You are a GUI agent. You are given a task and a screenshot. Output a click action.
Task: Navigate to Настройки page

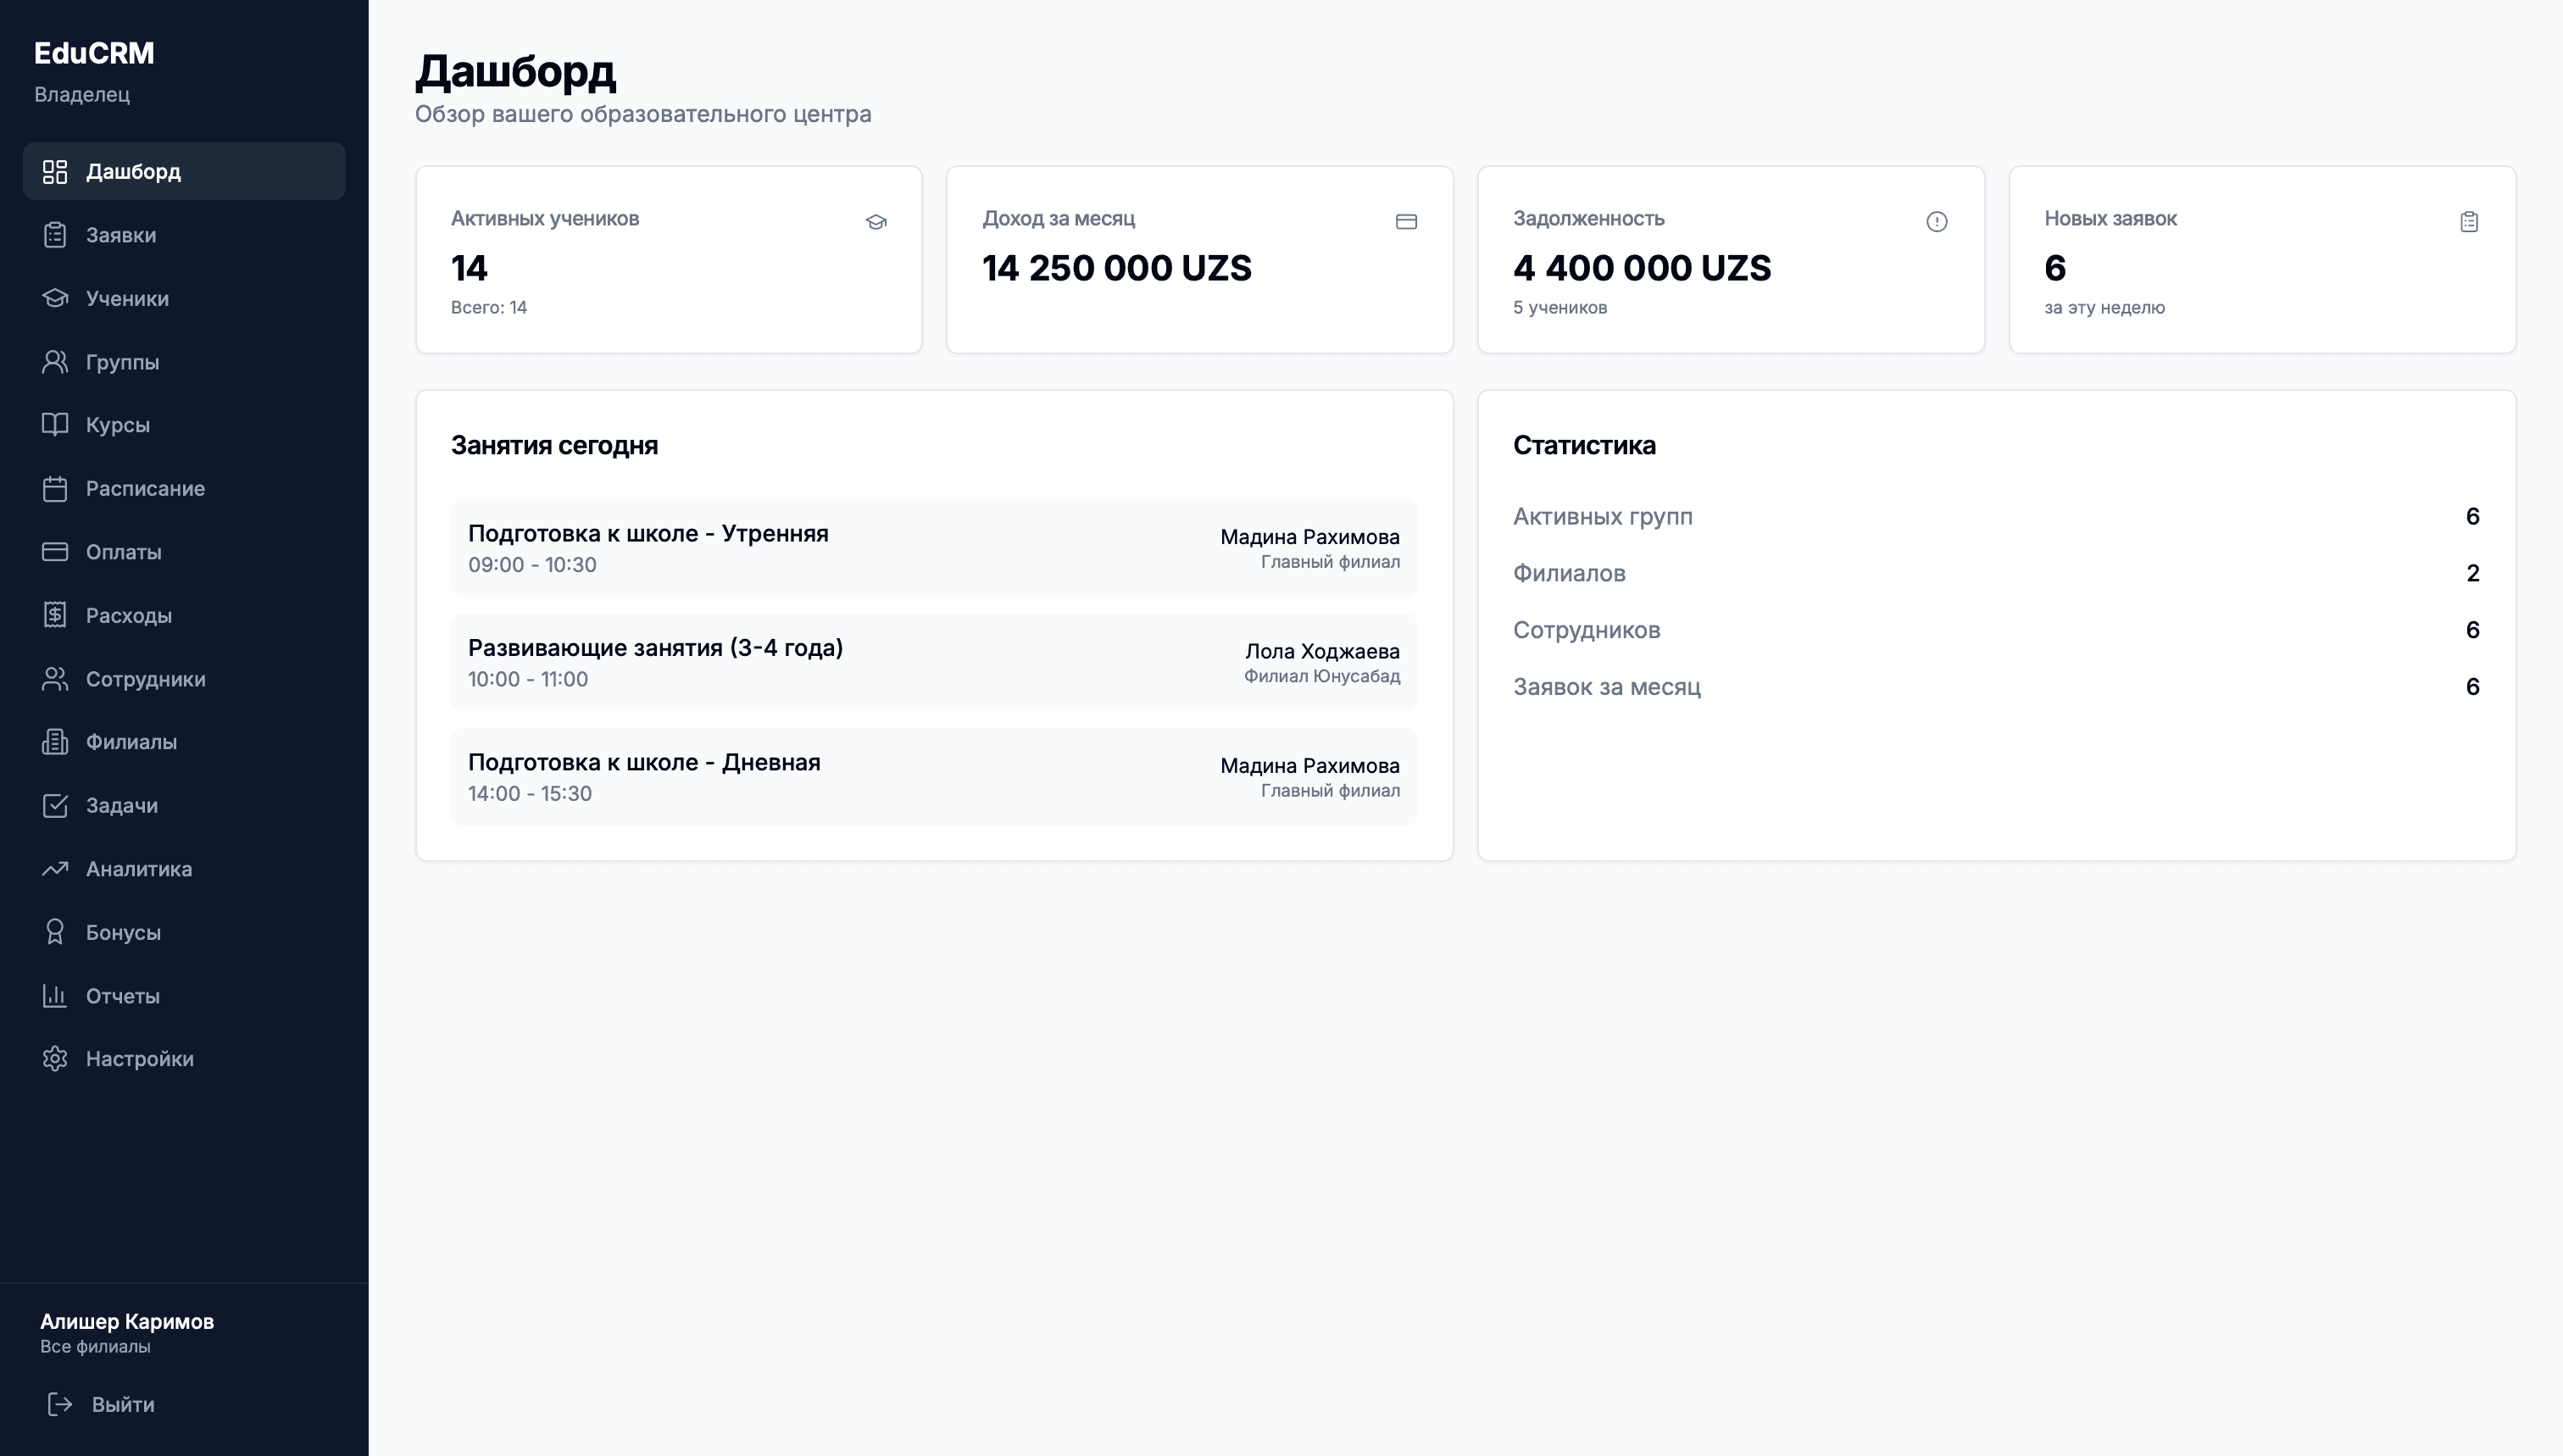click(184, 1059)
